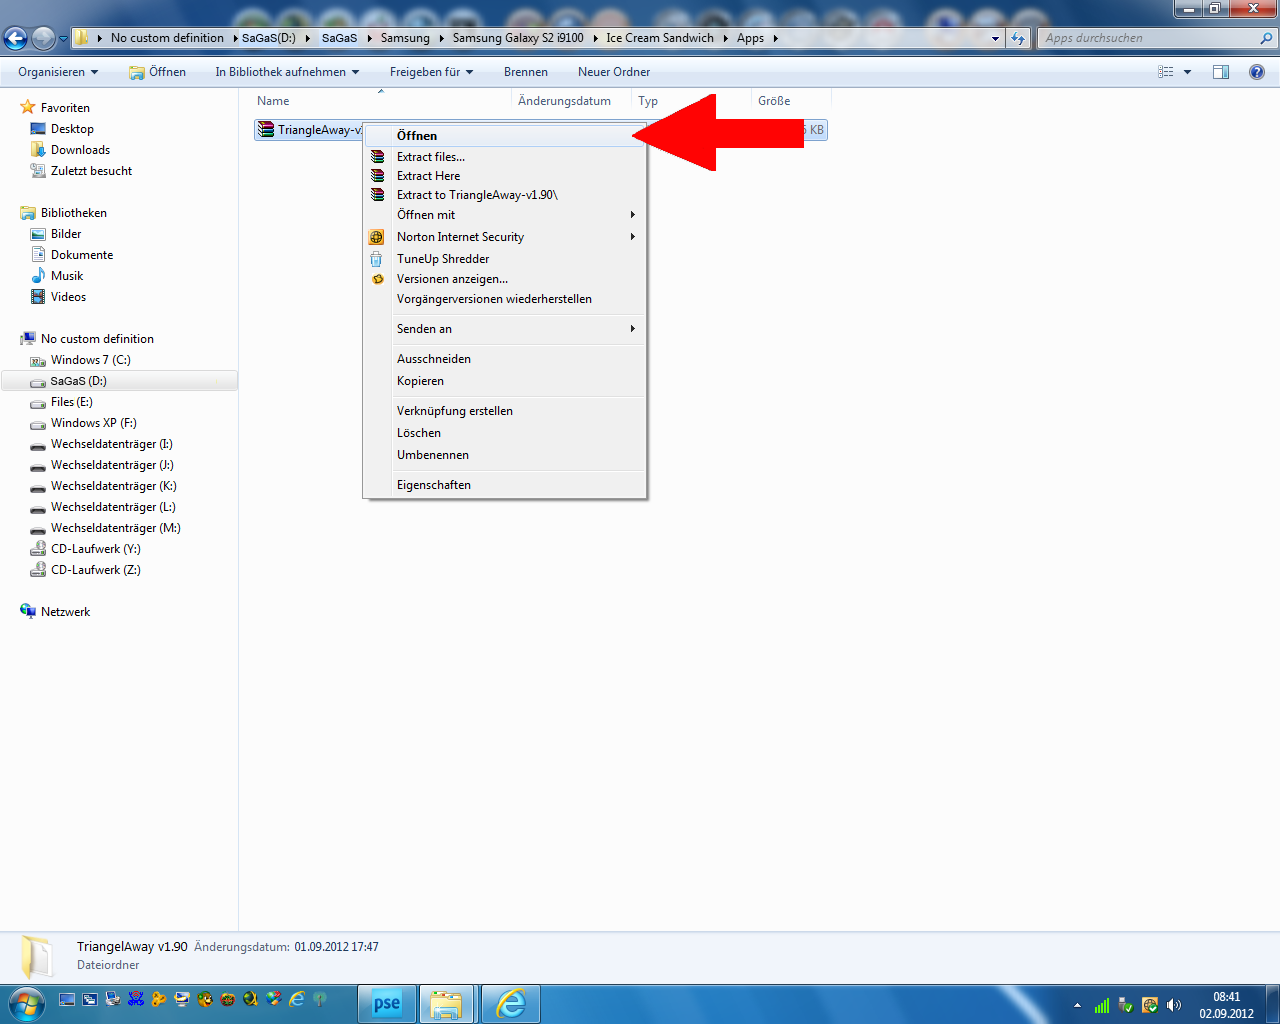Image resolution: width=1280 pixels, height=1024 pixels.
Task: Click the Öffnen toolbar button
Action: pyautogui.click(x=158, y=72)
